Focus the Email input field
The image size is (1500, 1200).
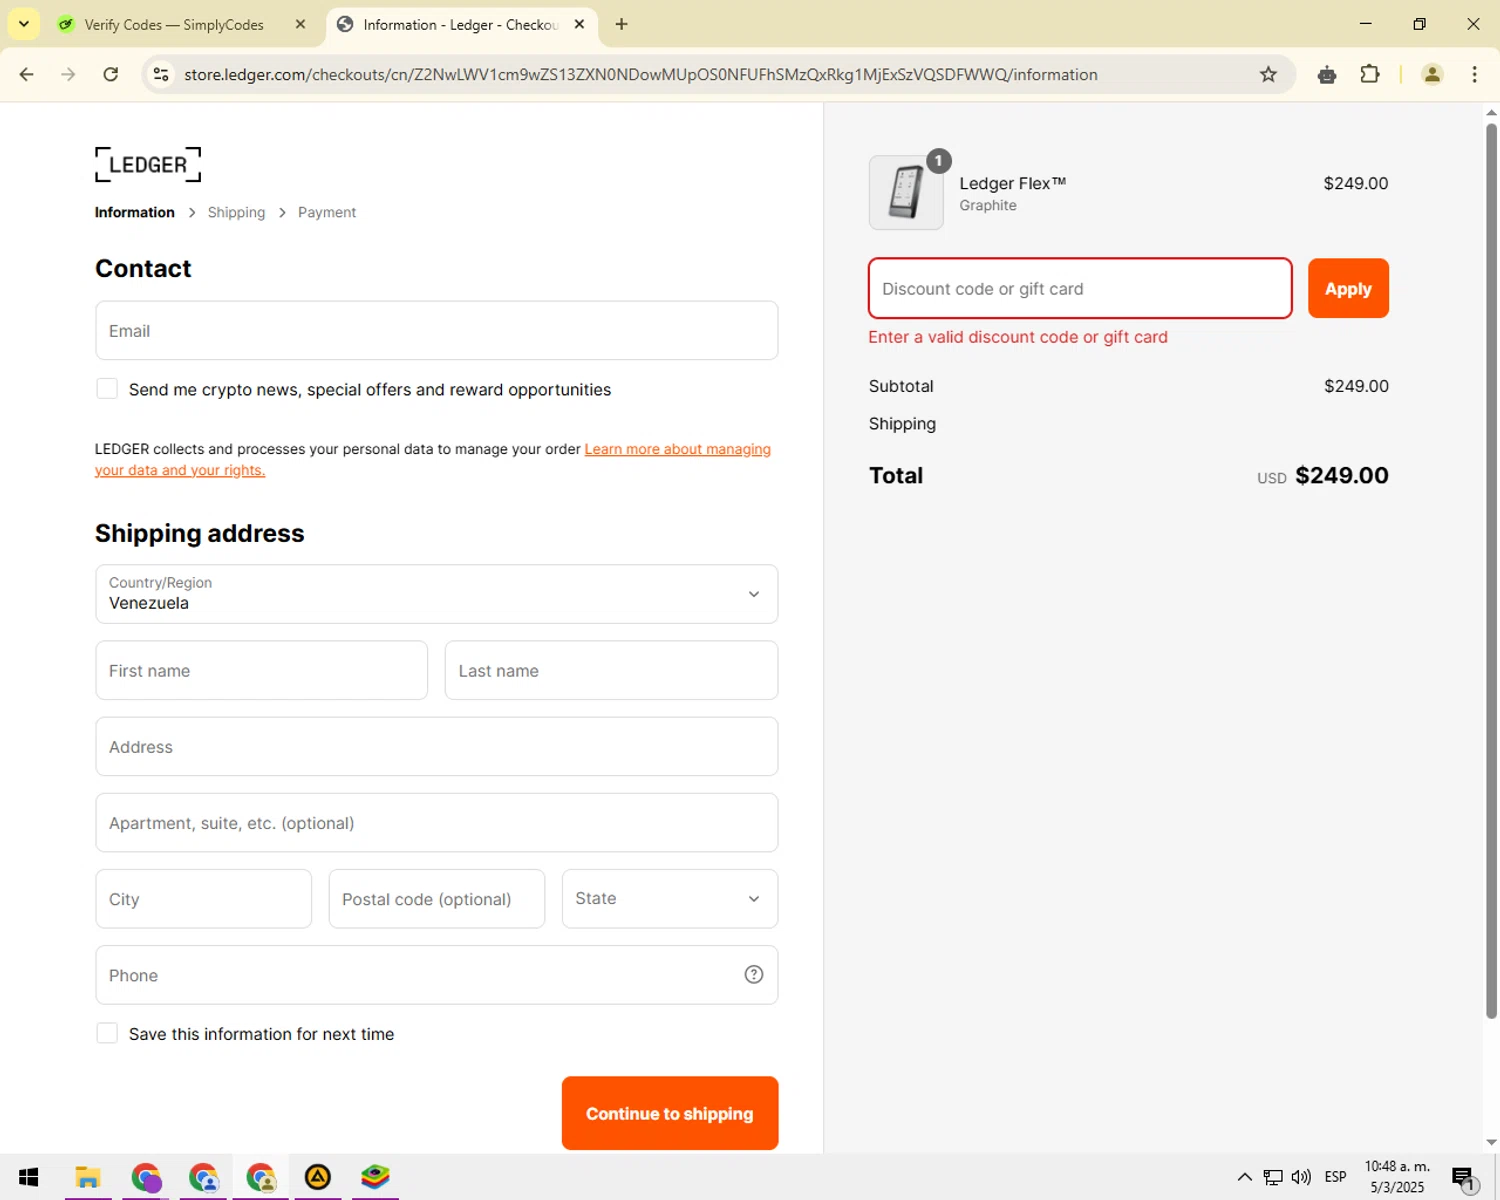[437, 330]
